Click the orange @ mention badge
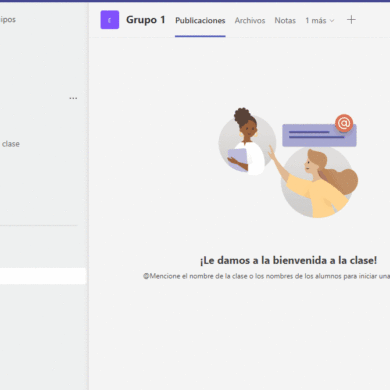The height and width of the screenshot is (390, 390). click(x=344, y=123)
